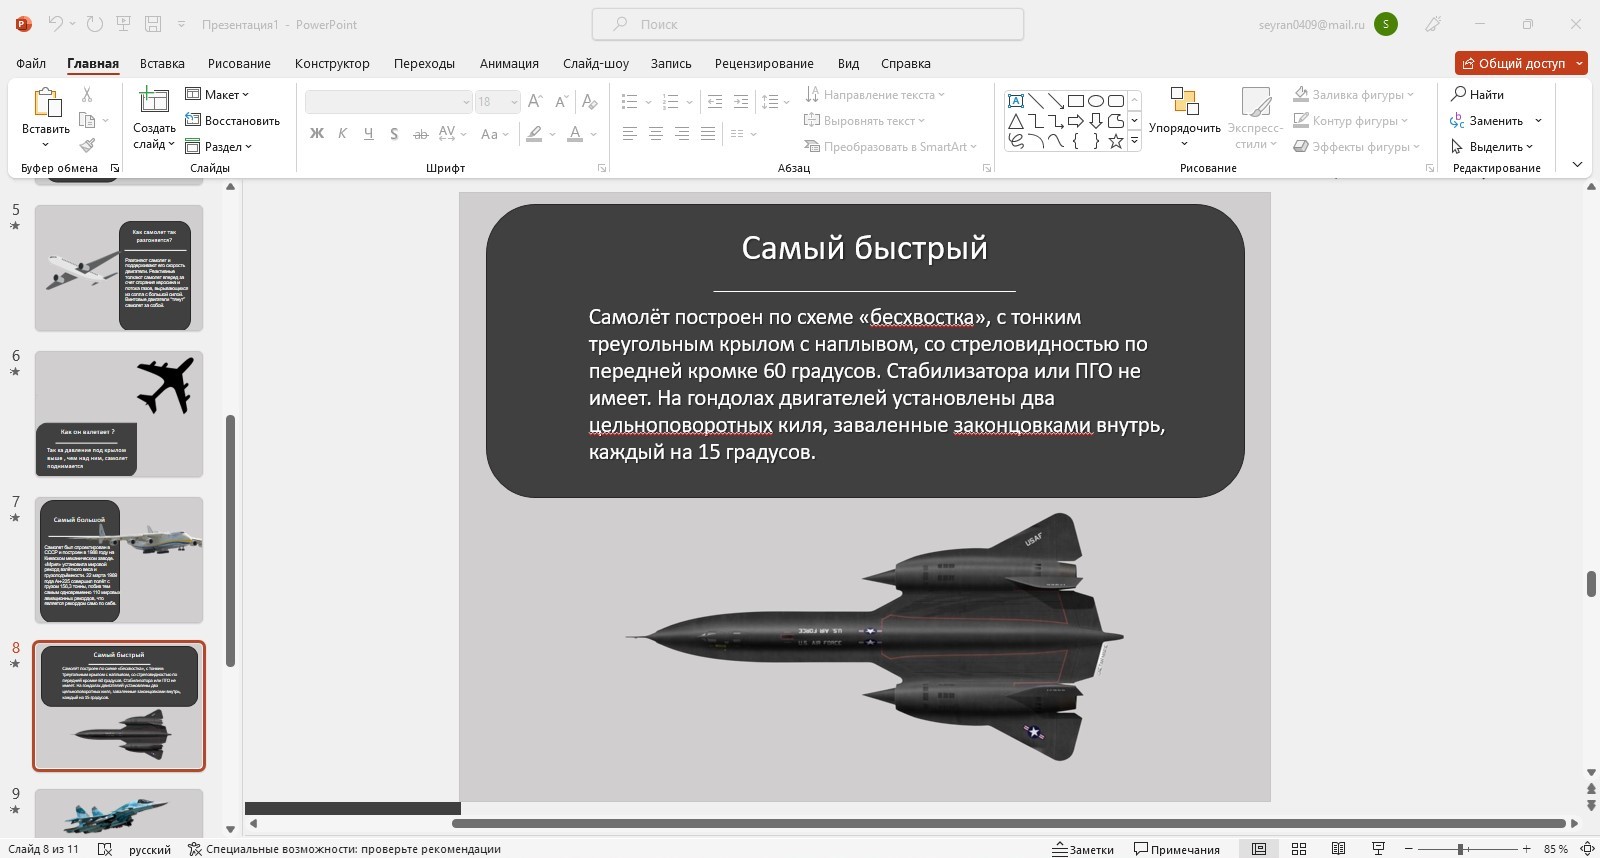Click the Cut scissors icon
This screenshot has height=858, width=1600.
87,94
